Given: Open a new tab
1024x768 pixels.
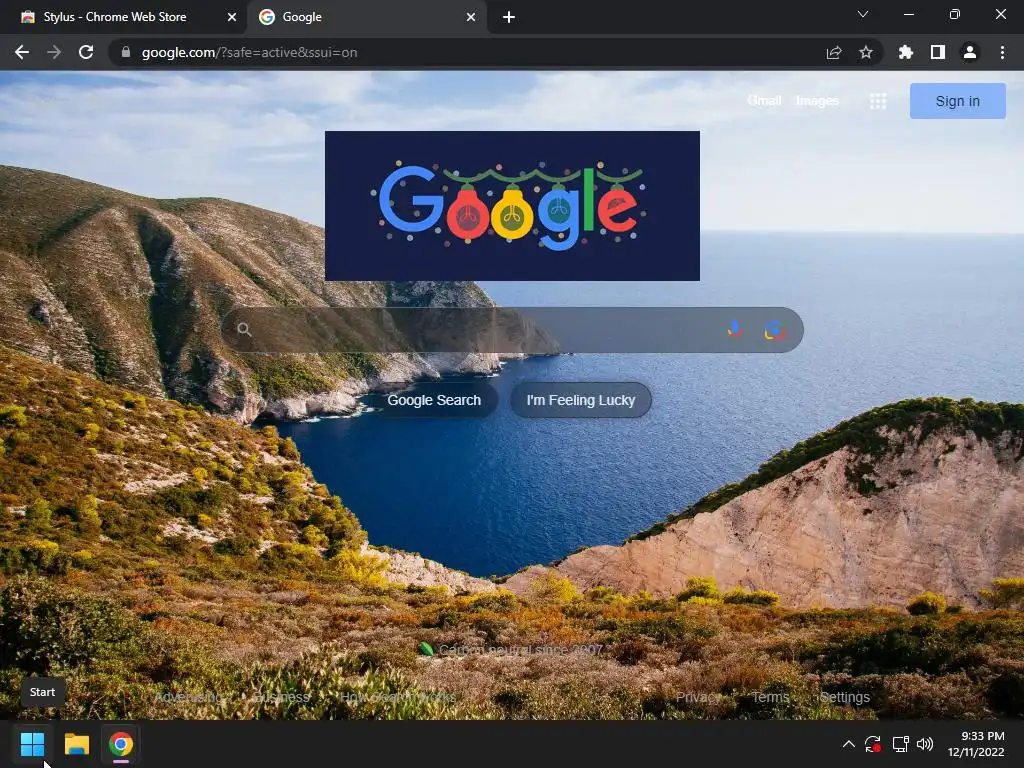Looking at the screenshot, I should click(x=509, y=17).
